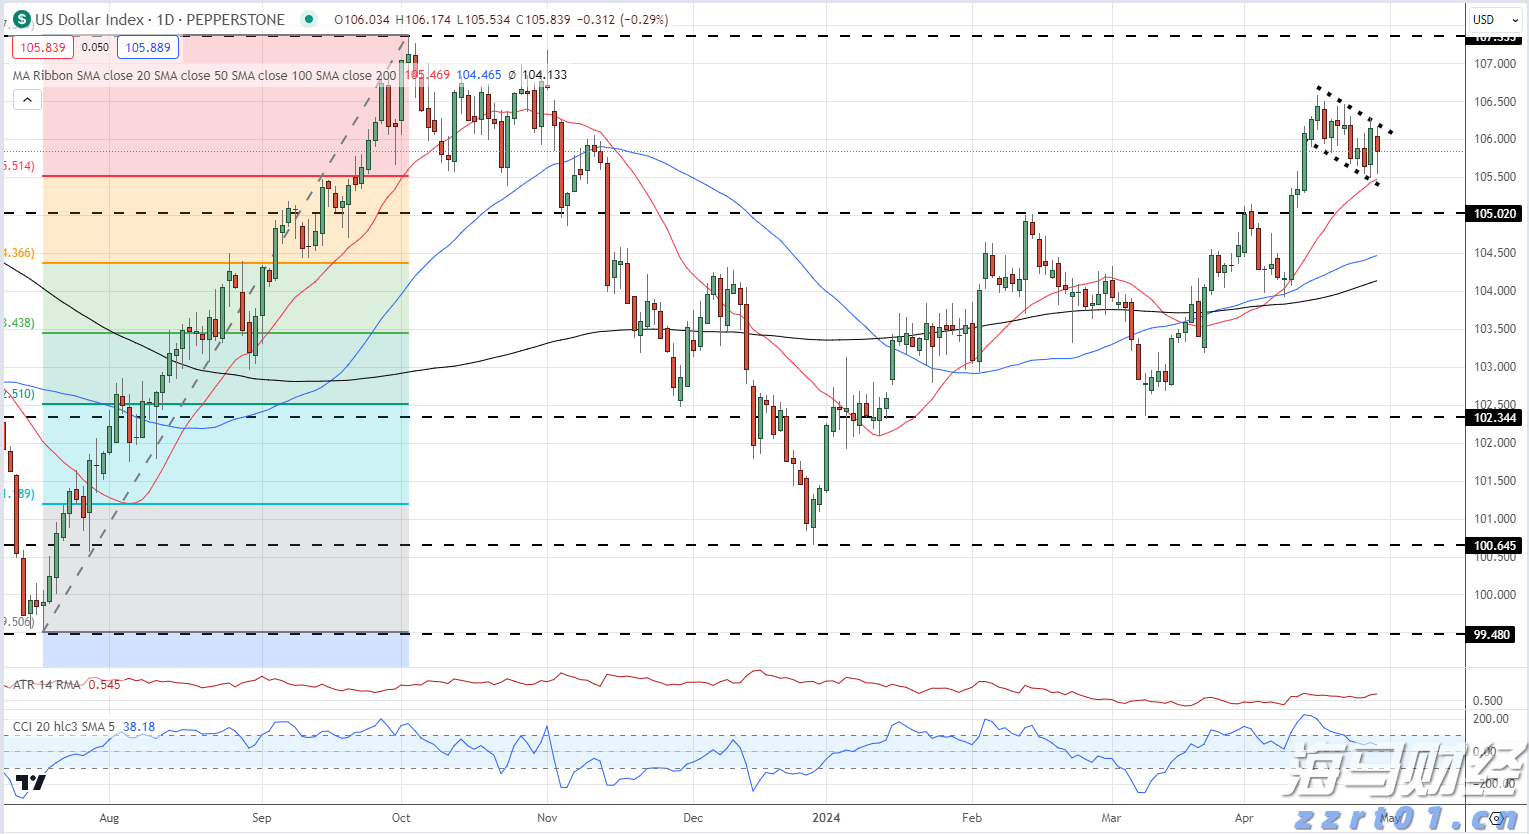Click the 100.645 horizontal line price label
The image size is (1529, 834).
(x=1494, y=545)
